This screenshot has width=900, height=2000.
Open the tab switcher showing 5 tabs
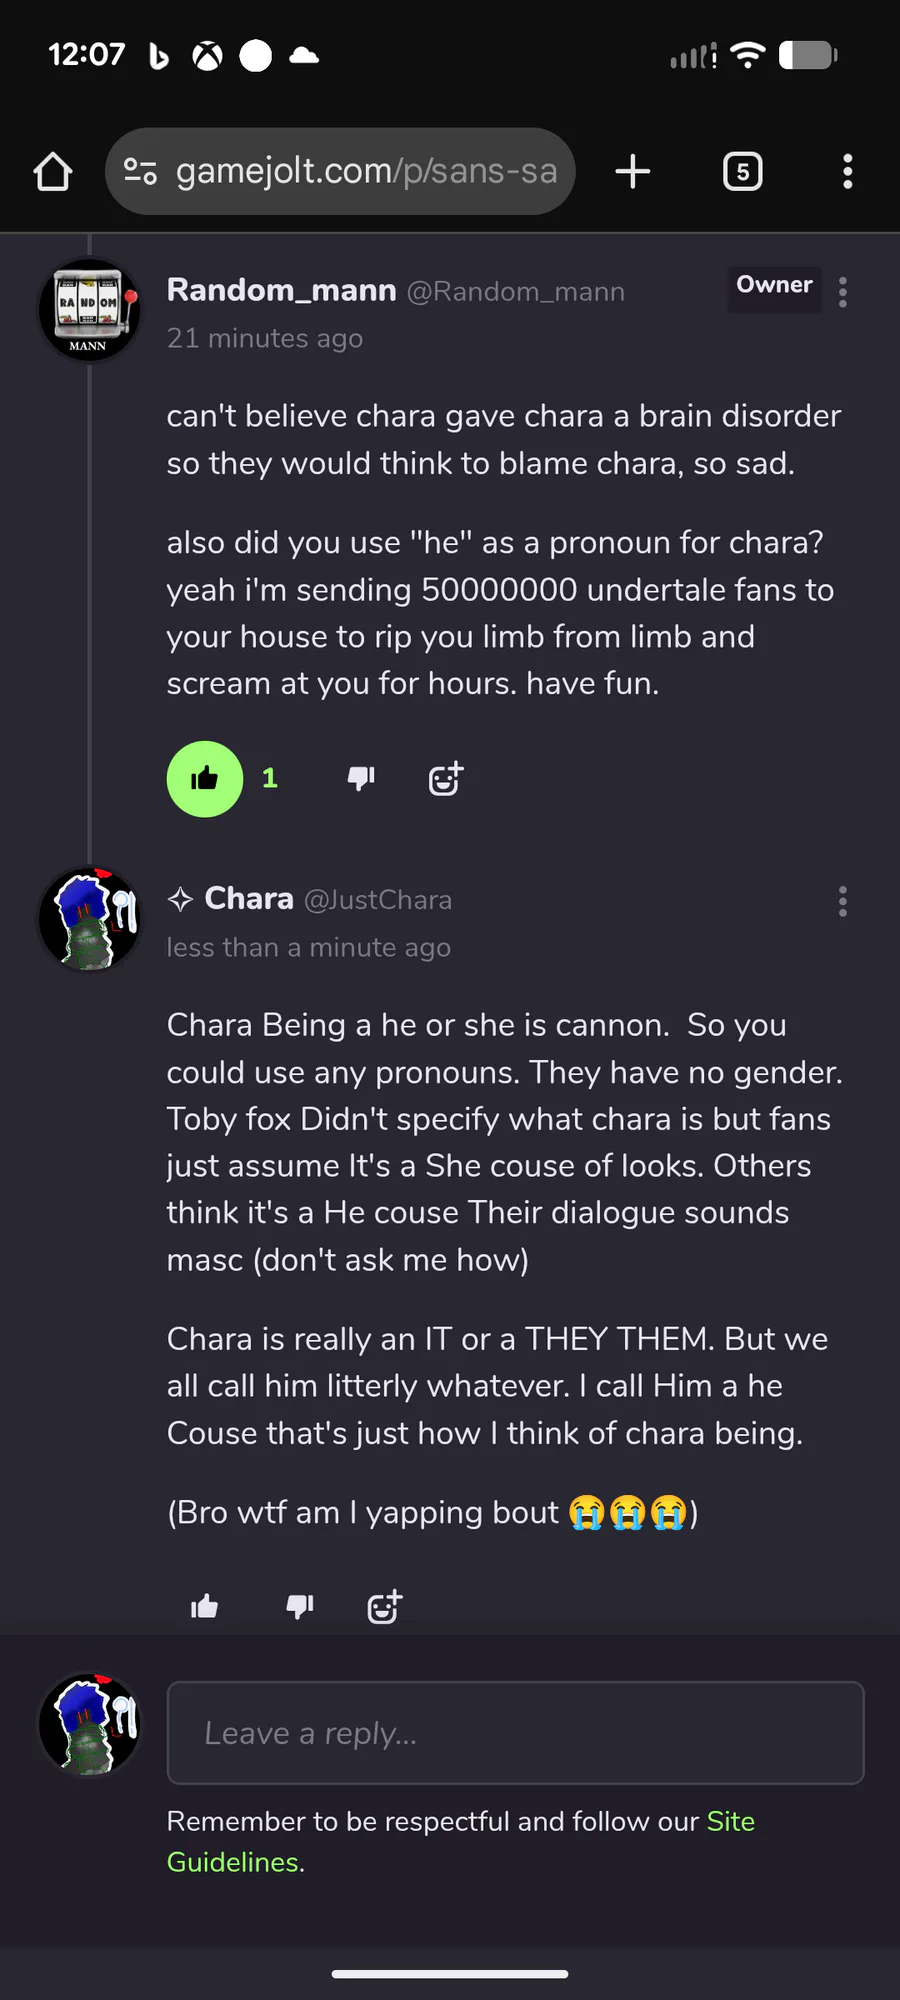click(742, 172)
